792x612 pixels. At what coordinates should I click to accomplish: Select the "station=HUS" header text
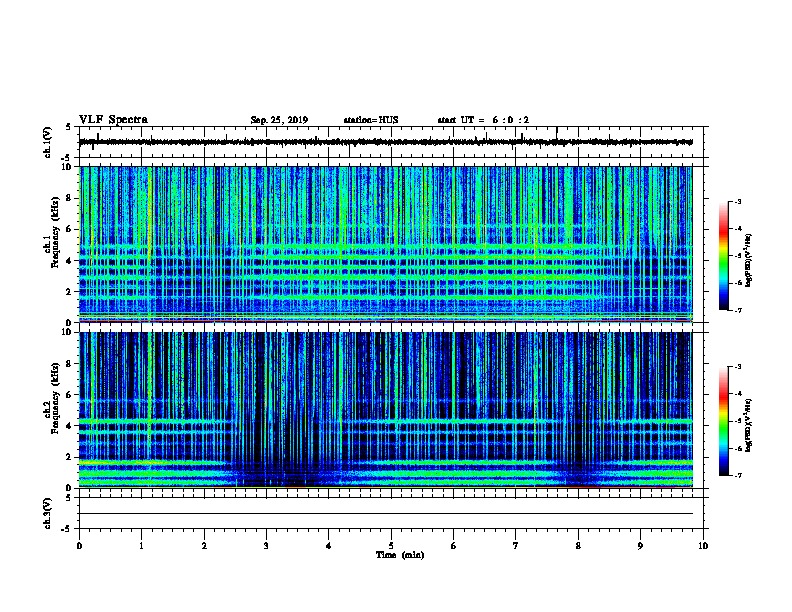(371, 120)
